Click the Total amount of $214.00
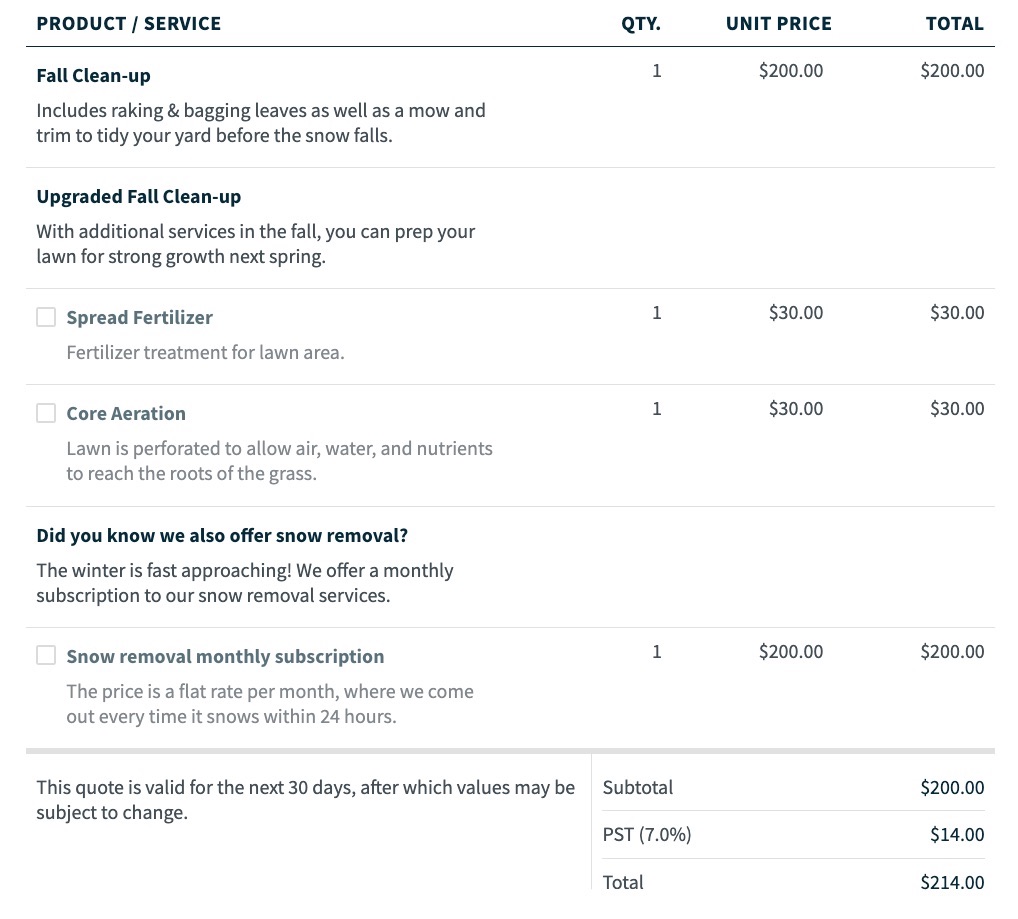The image size is (1018, 919). (951, 882)
